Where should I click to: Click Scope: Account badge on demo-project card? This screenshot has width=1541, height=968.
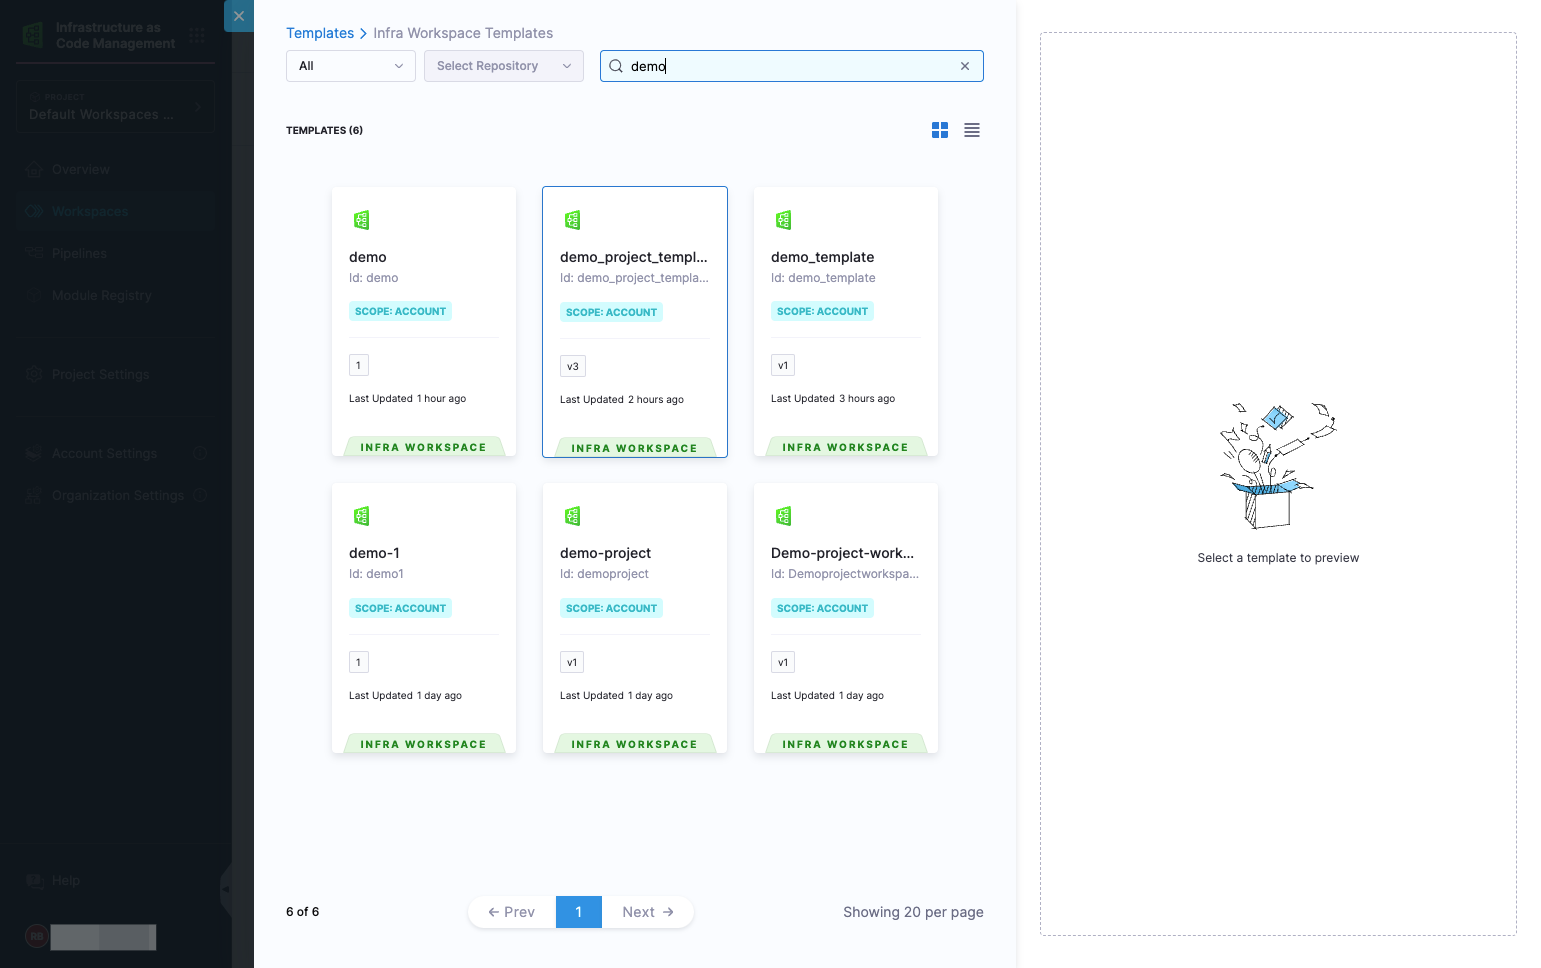[x=612, y=608]
